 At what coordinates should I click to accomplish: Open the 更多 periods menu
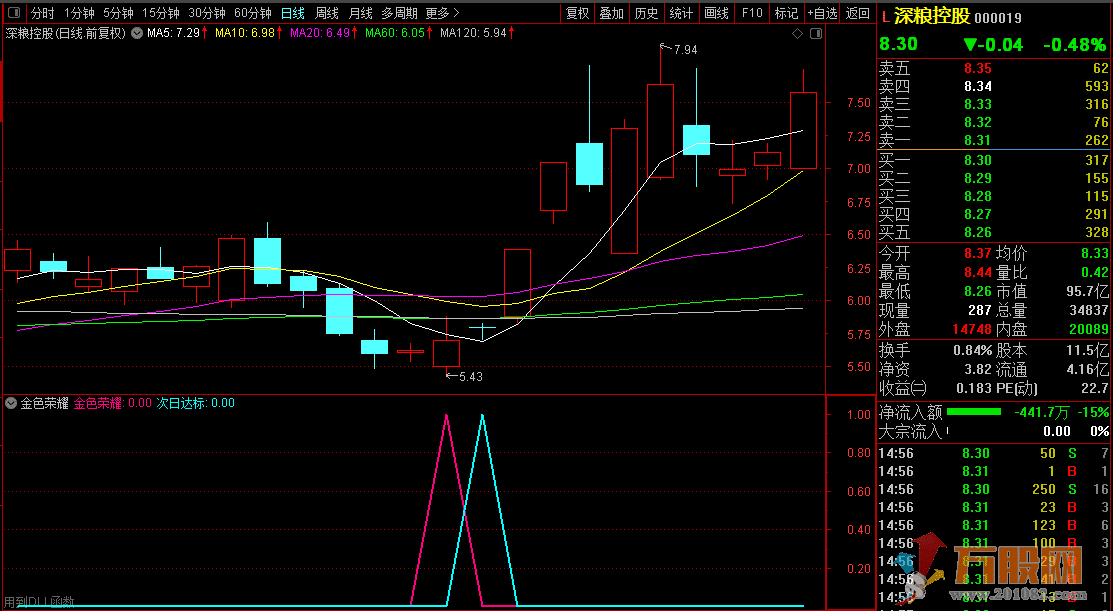442,14
